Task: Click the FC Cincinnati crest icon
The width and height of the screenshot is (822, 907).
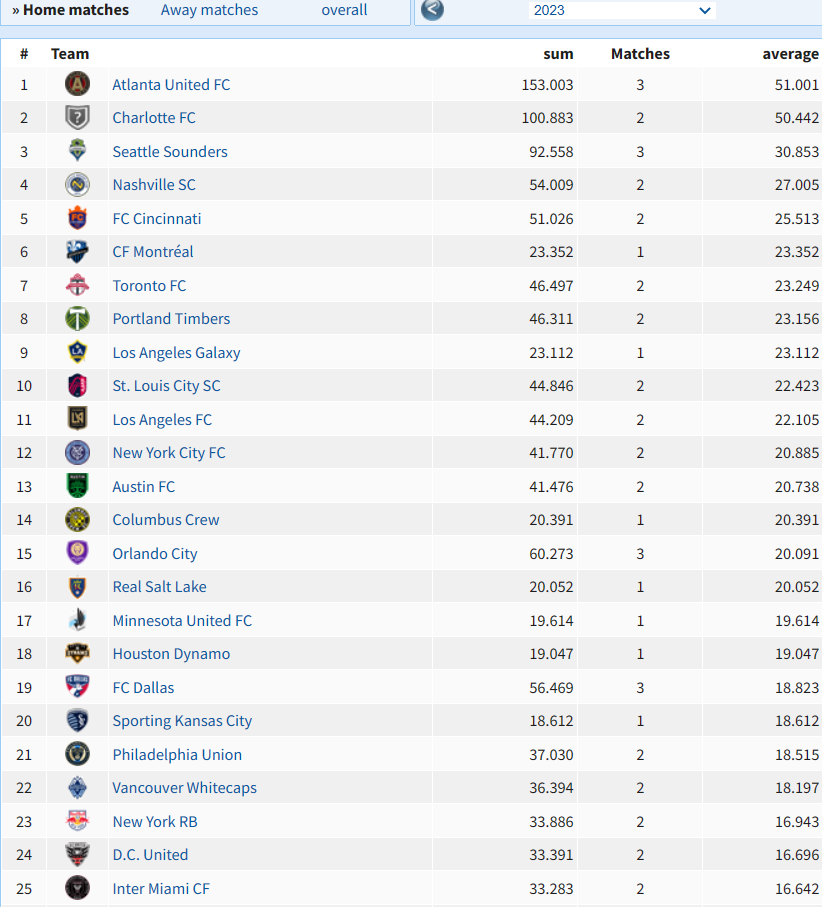Action: pyautogui.click(x=77, y=218)
